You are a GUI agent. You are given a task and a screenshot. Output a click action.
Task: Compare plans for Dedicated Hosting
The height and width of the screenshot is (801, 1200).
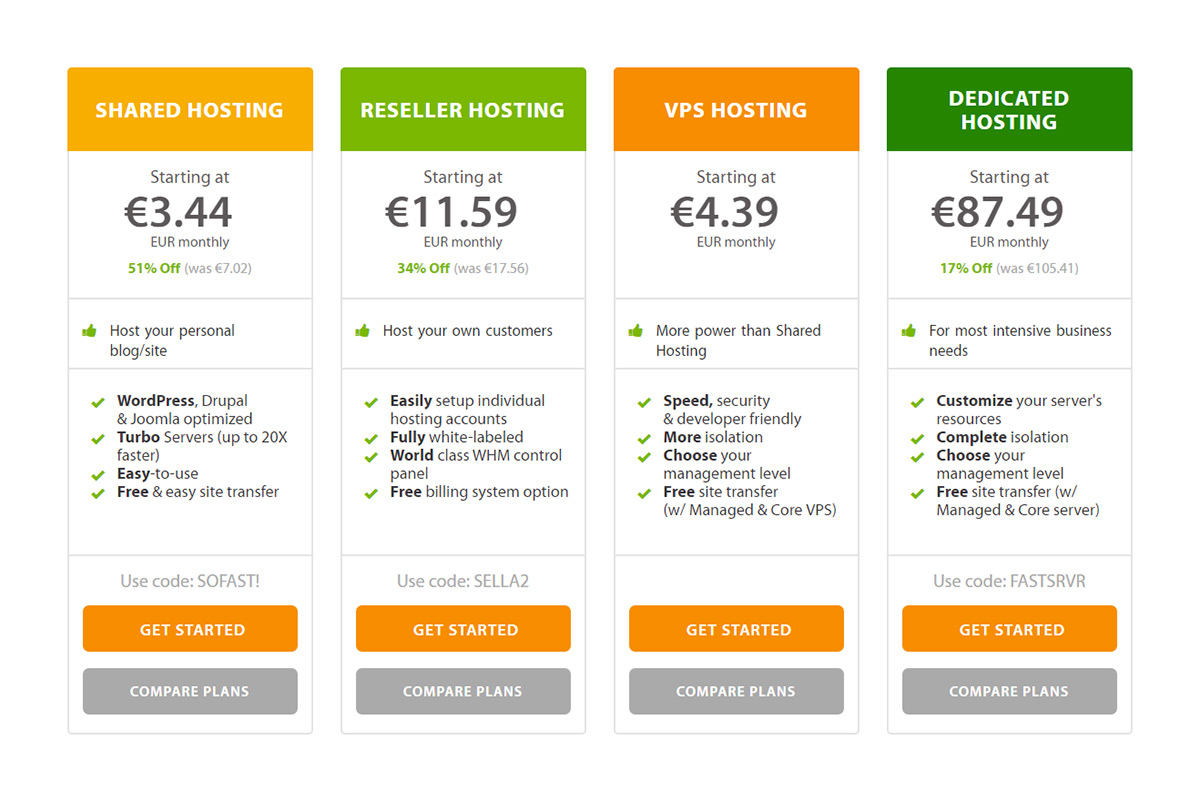[x=1009, y=691]
